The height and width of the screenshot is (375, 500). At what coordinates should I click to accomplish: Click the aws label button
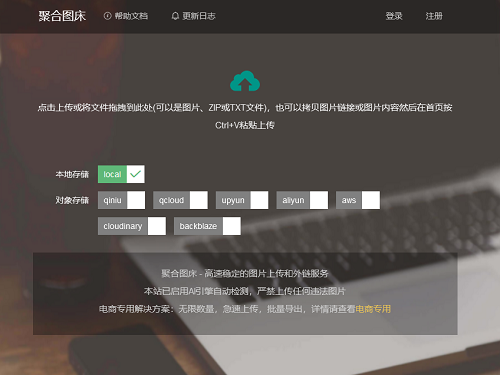point(349,200)
